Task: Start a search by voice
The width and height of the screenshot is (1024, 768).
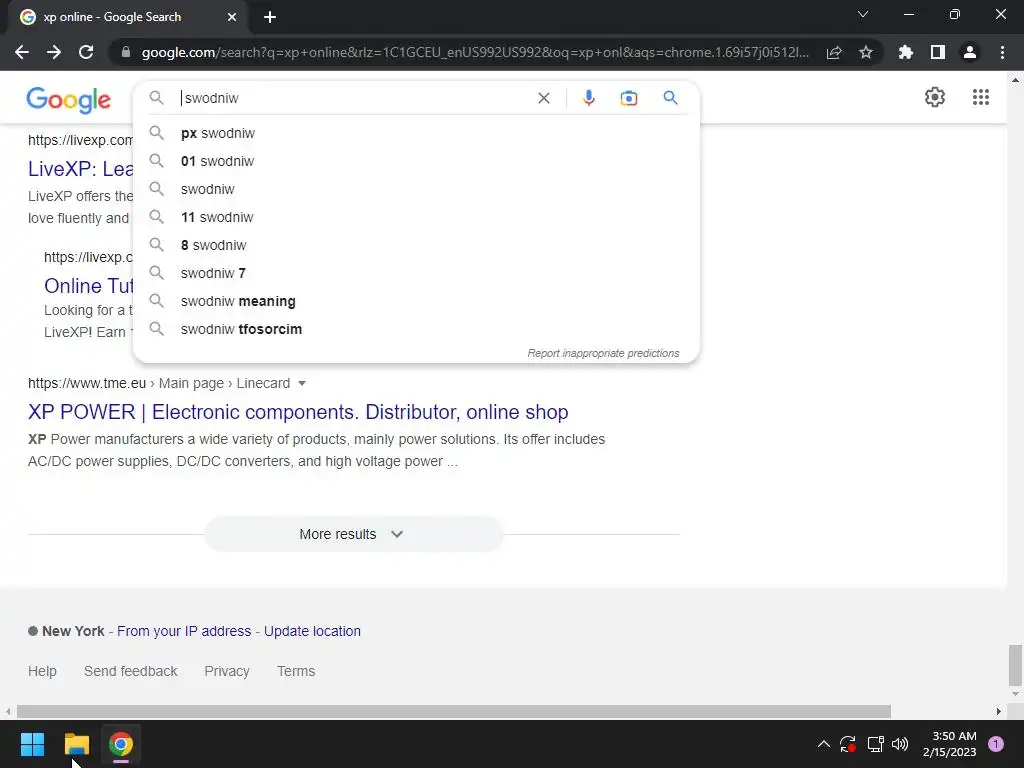Action: click(x=588, y=98)
